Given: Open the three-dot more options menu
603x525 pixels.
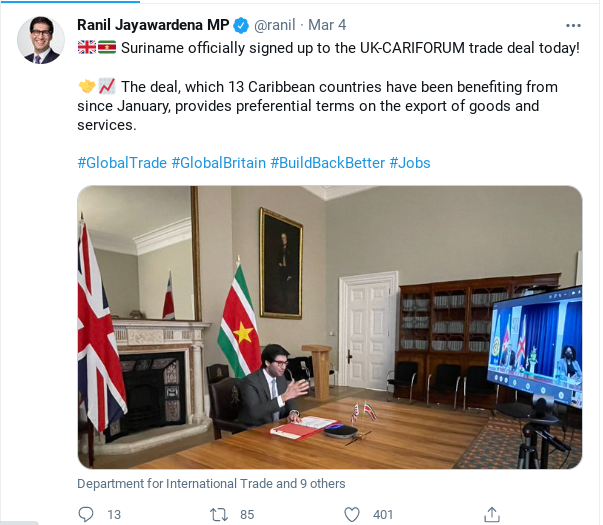Looking at the screenshot, I should [x=573, y=25].
